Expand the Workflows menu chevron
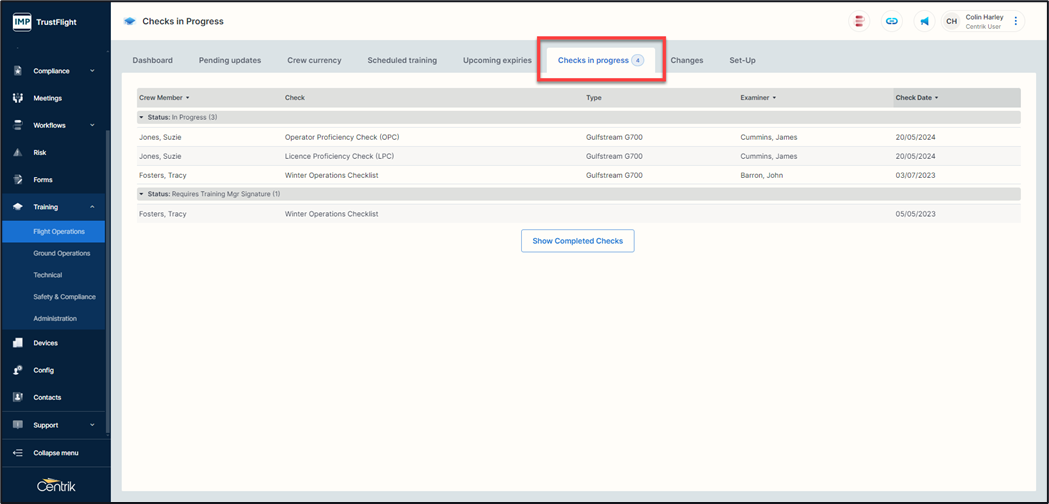Screen dimensions: 1049x504 click(x=92, y=126)
